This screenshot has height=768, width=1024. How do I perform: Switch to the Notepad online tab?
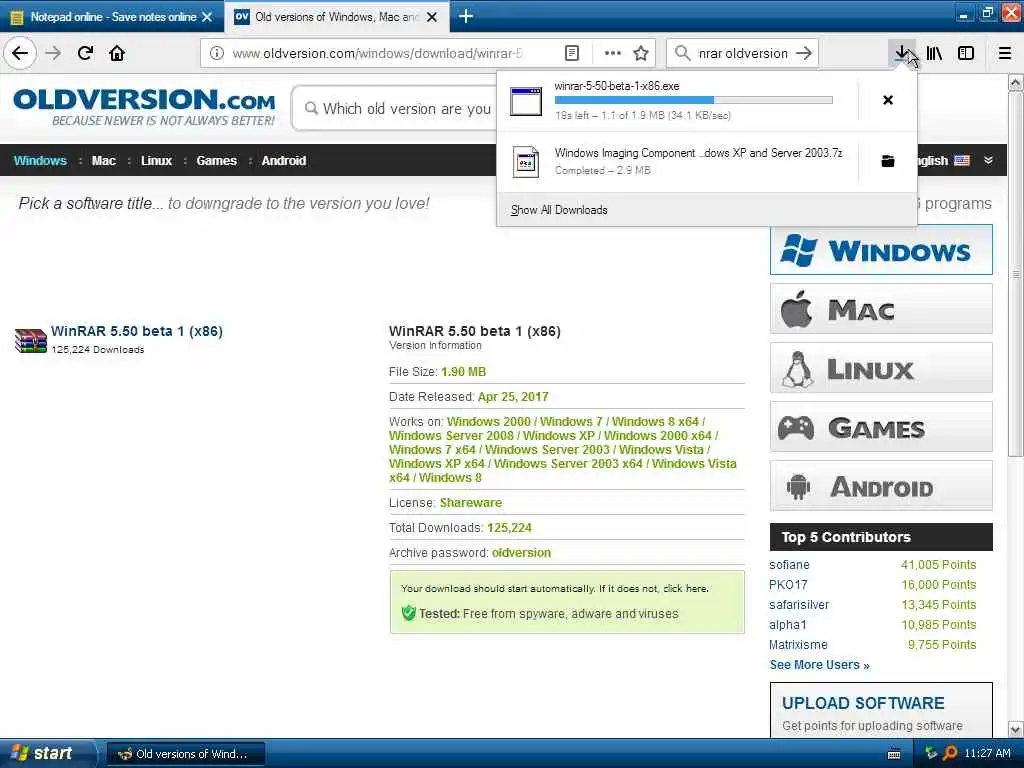pos(112,17)
